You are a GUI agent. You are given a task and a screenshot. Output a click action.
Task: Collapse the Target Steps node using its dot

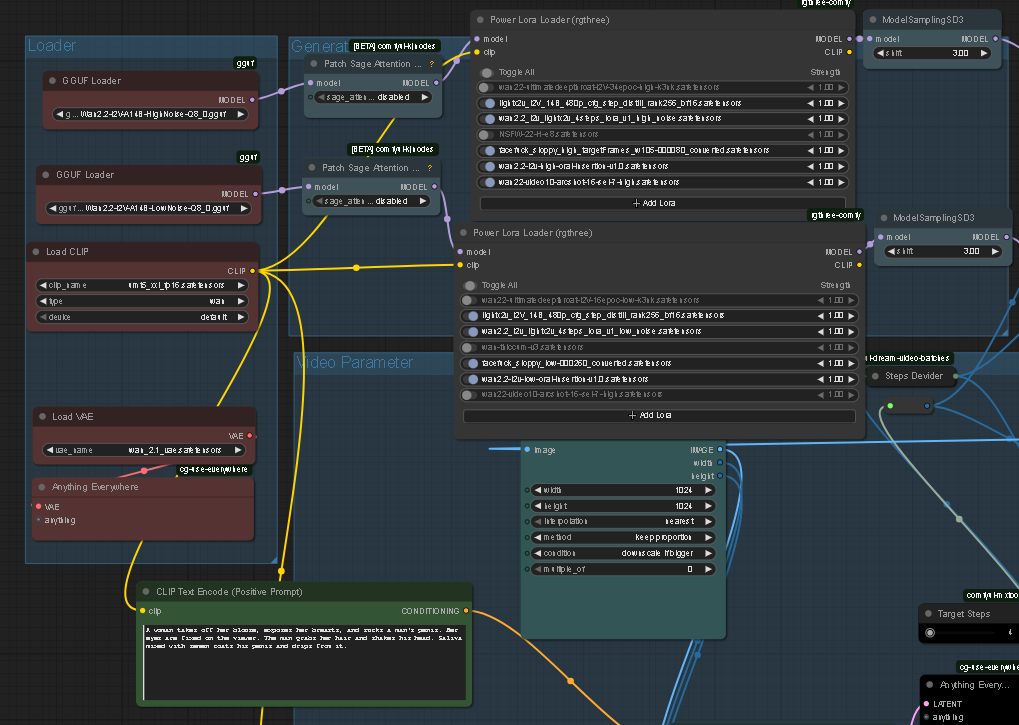(928, 614)
